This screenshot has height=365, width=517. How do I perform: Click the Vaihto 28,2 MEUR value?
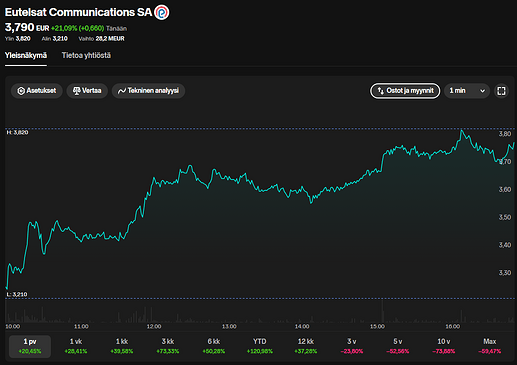click(102, 39)
